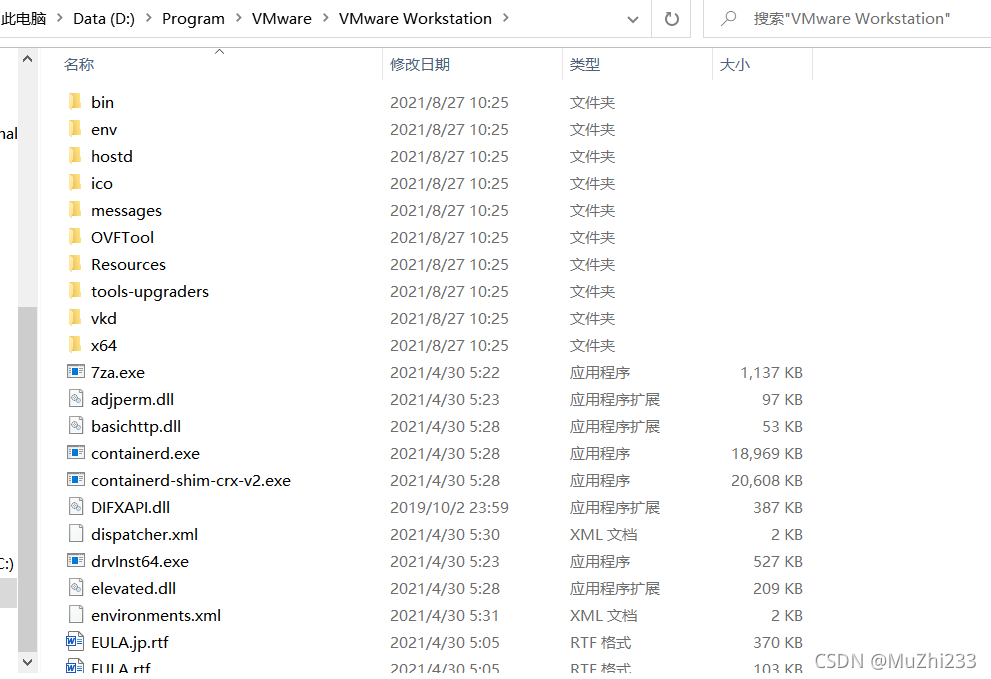991x679 pixels.
Task: Select the containerd.exe application icon
Action: [76, 453]
